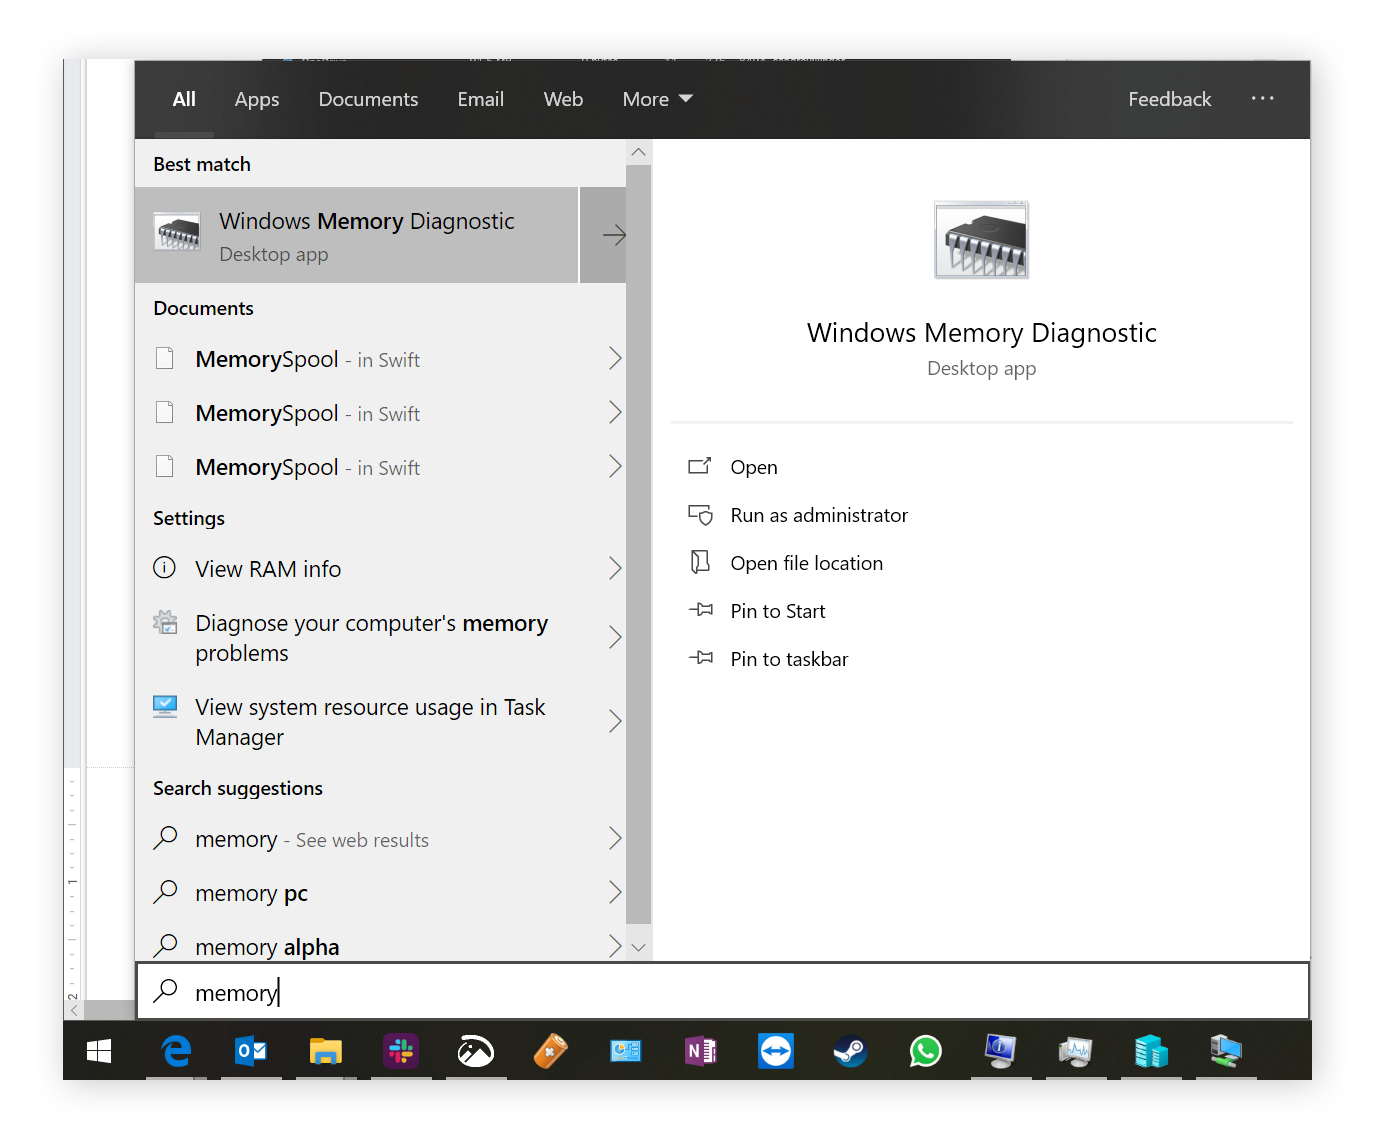
Task: Open OneNote from the taskbar
Action: (x=700, y=1051)
